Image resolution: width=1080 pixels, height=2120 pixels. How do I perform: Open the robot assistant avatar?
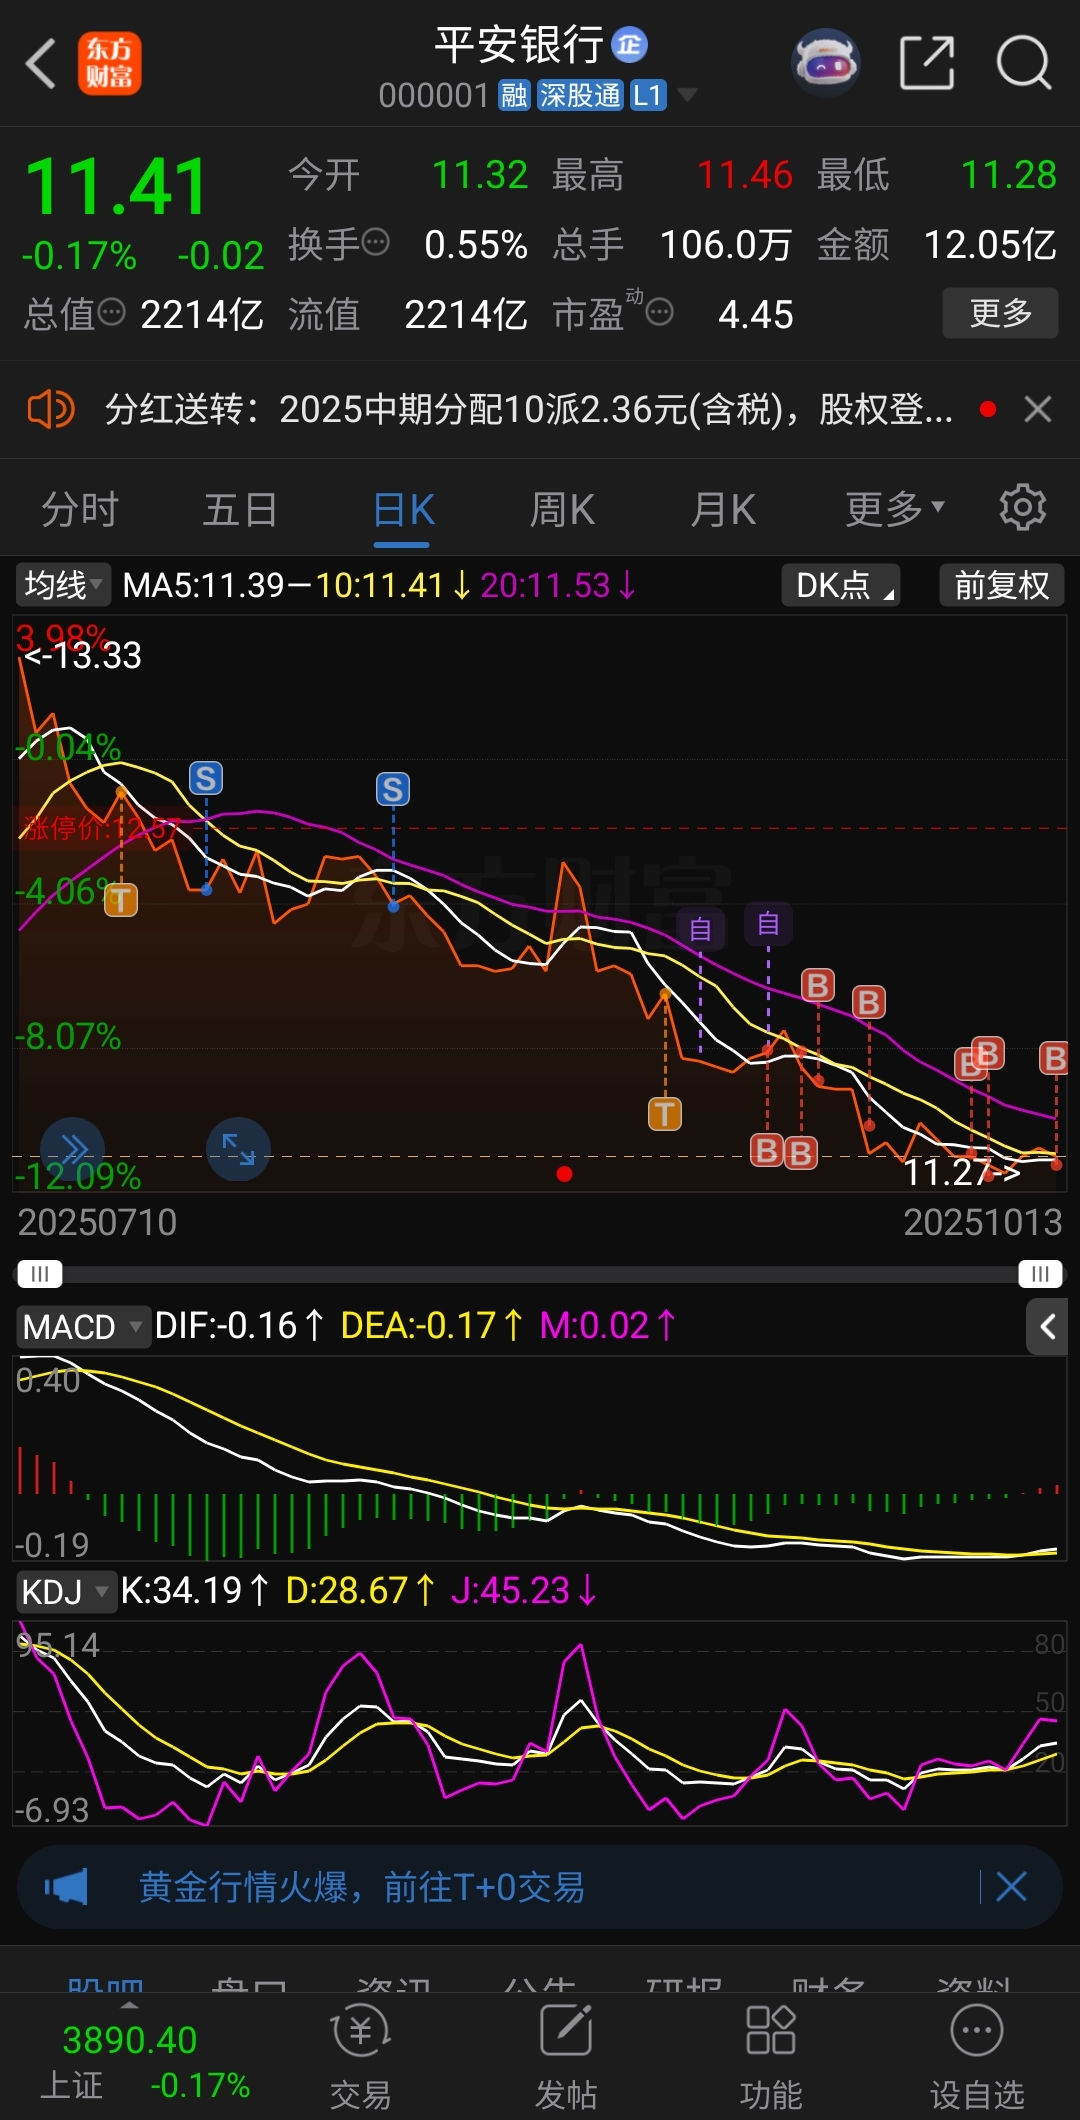pyautogui.click(x=825, y=63)
